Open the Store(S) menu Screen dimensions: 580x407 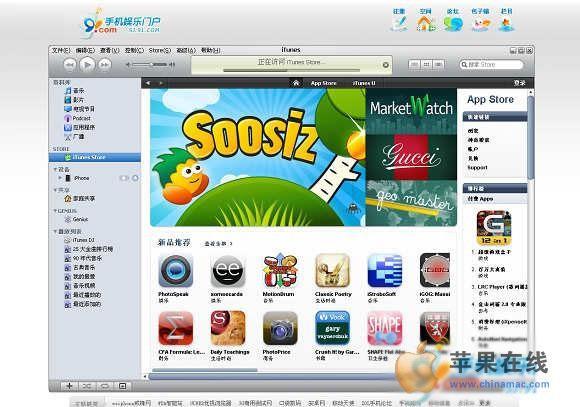[160, 50]
